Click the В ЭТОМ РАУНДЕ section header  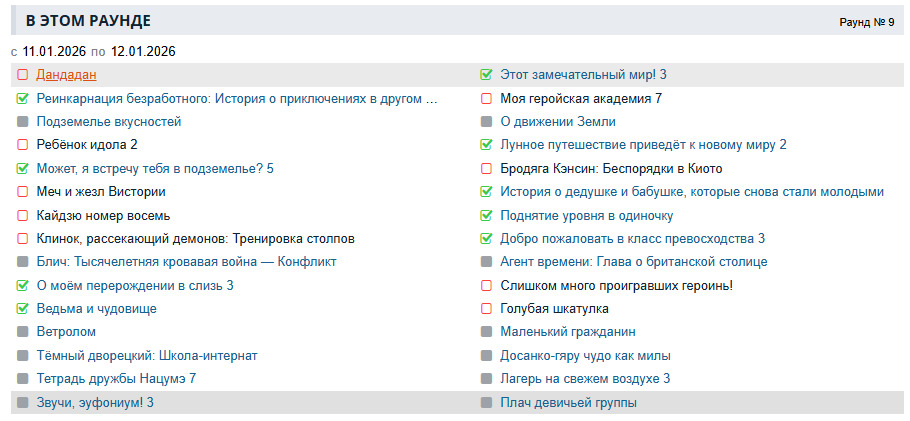point(88,21)
